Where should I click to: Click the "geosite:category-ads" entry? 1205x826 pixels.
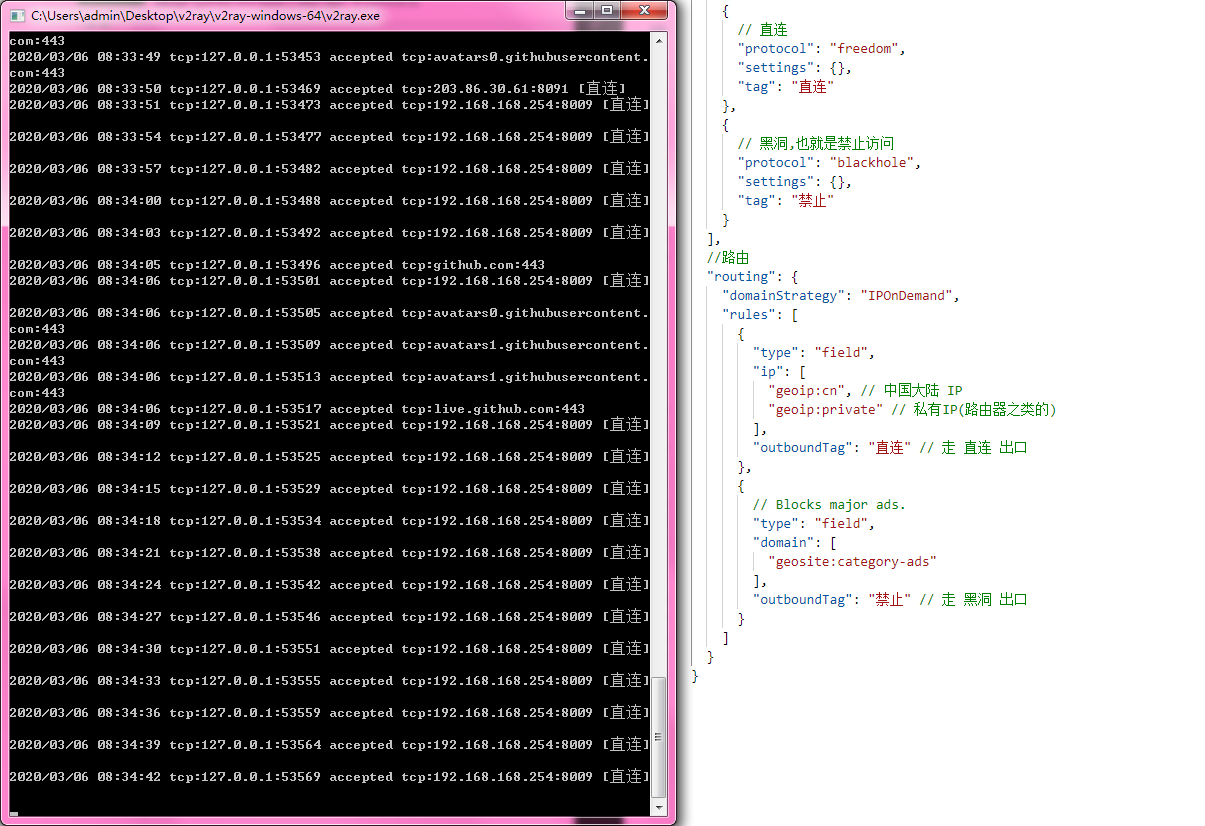(852, 561)
